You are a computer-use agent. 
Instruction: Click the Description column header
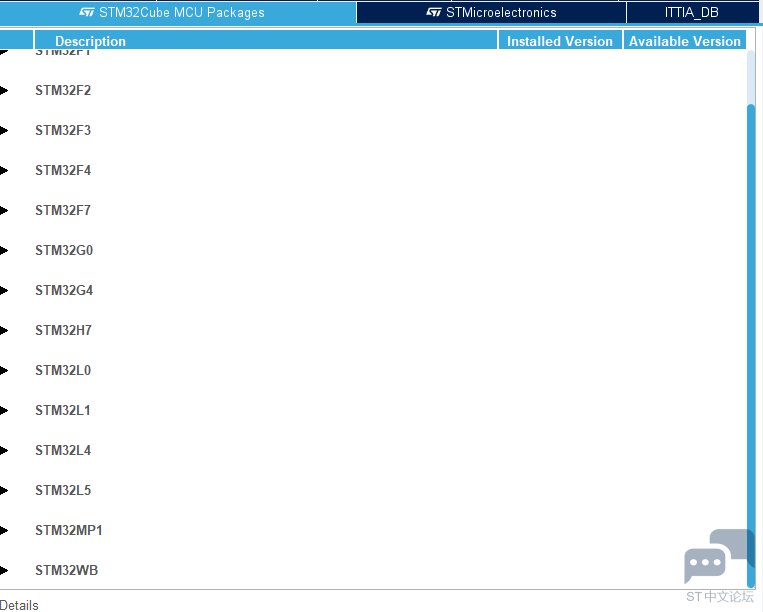[x=266, y=41]
